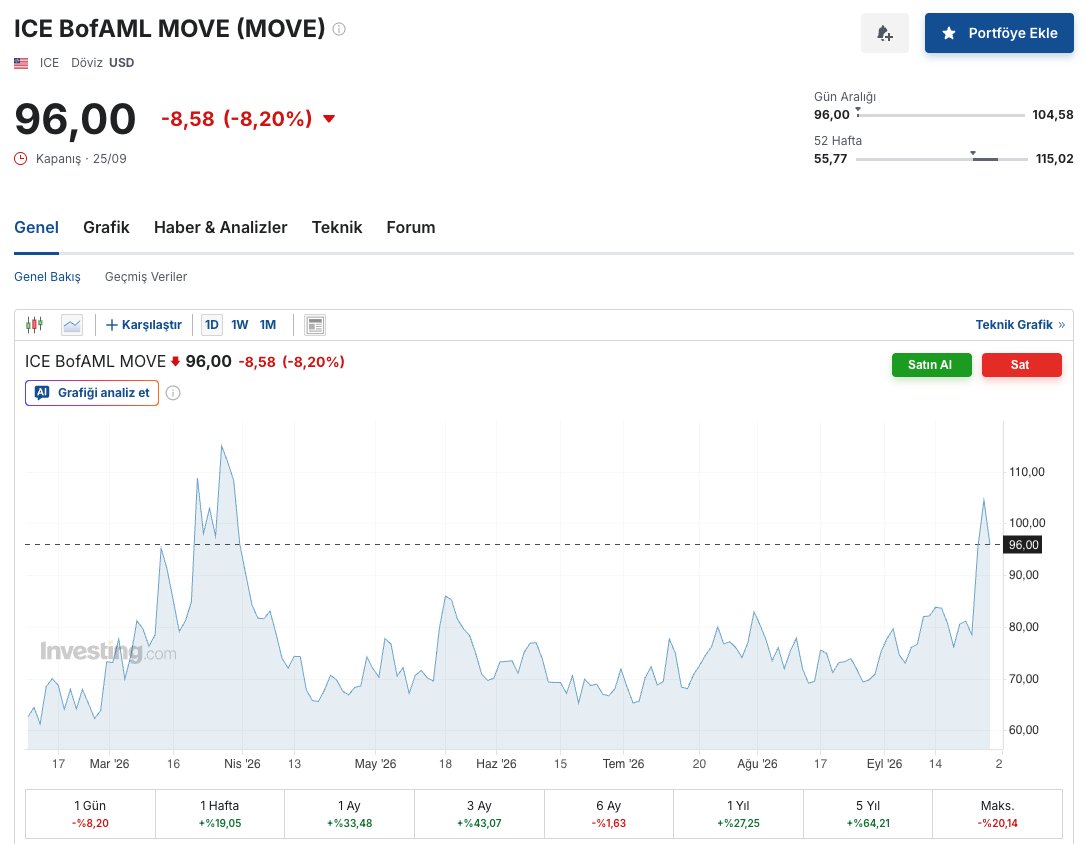This screenshot has width=1087, height=844.
Task: Create a price alert with bell icon
Action: (x=885, y=33)
